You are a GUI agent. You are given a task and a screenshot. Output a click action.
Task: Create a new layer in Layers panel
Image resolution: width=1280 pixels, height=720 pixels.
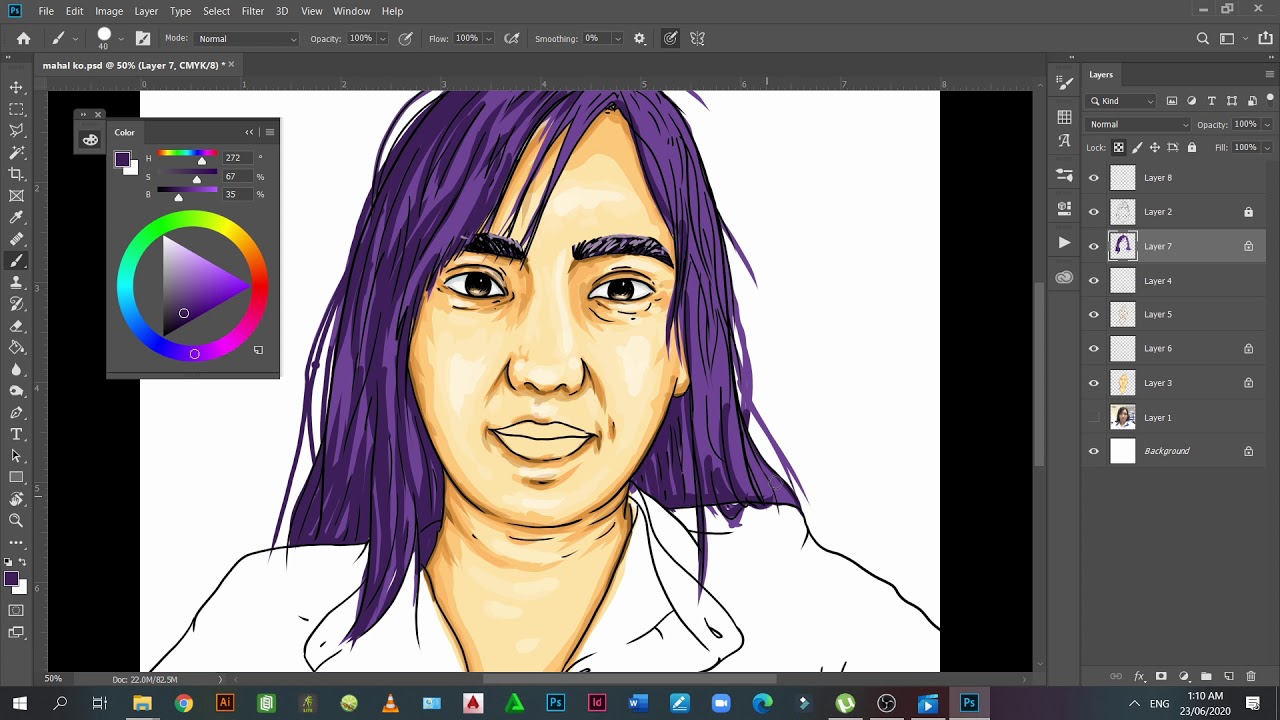pyautogui.click(x=1229, y=677)
